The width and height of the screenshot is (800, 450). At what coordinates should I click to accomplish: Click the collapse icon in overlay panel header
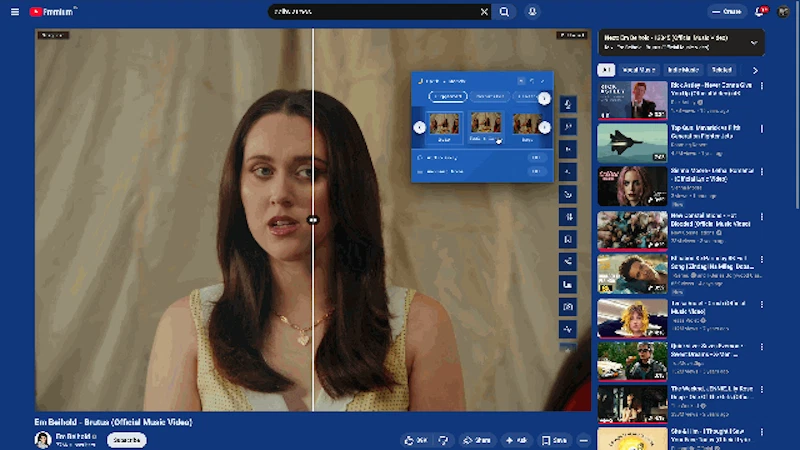(543, 81)
